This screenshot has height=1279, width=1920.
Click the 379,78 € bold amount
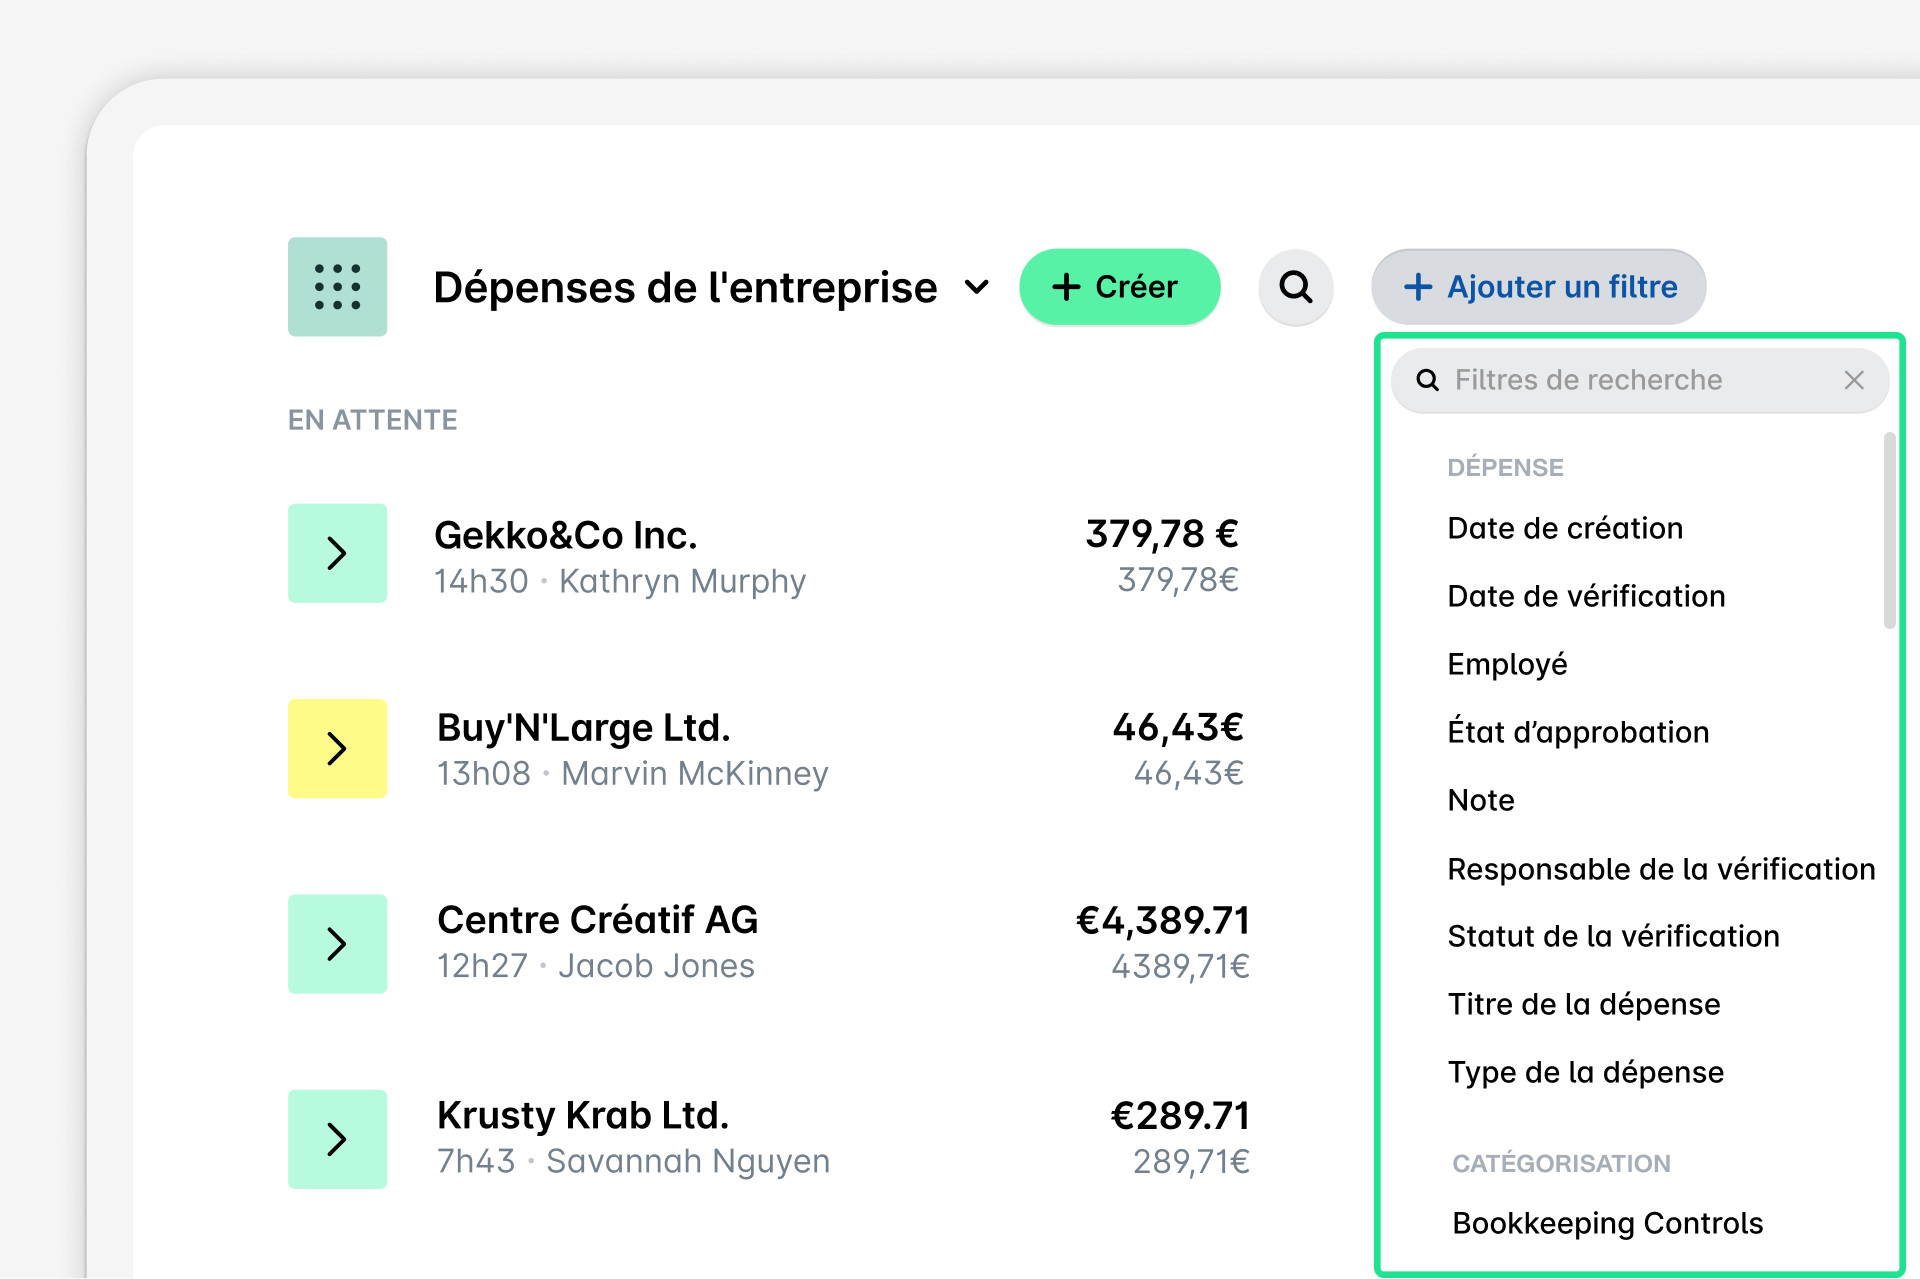[x=1162, y=534]
